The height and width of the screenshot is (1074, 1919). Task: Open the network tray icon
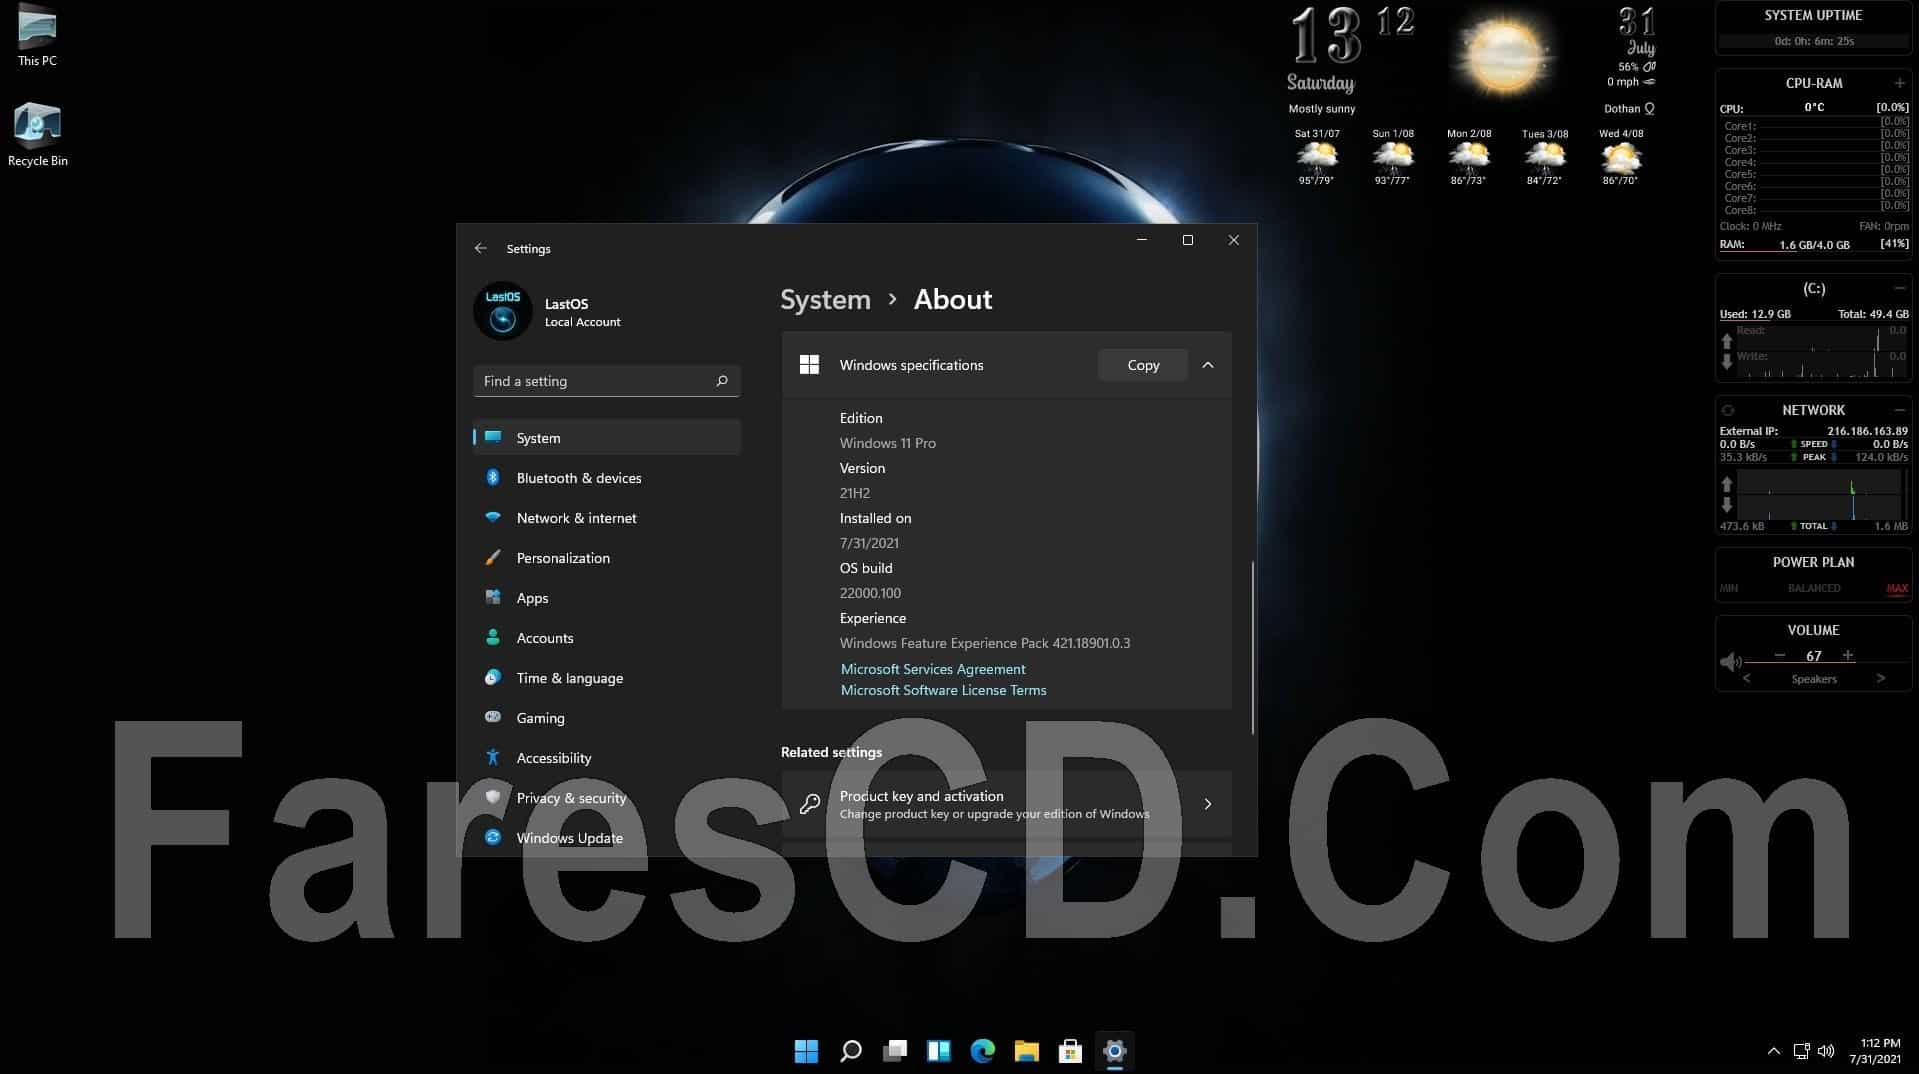click(x=1801, y=1051)
